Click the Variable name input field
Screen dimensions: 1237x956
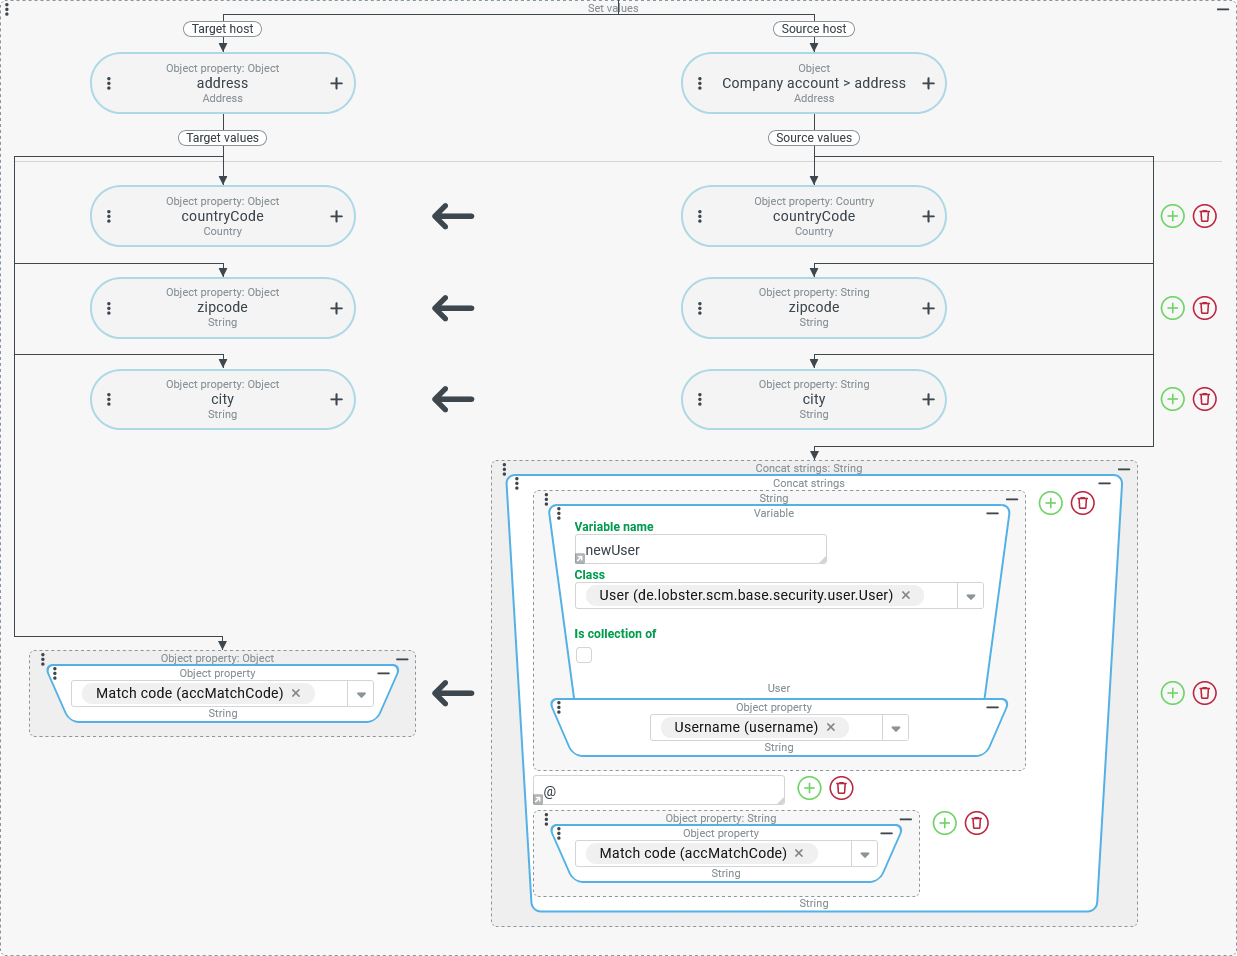point(700,550)
